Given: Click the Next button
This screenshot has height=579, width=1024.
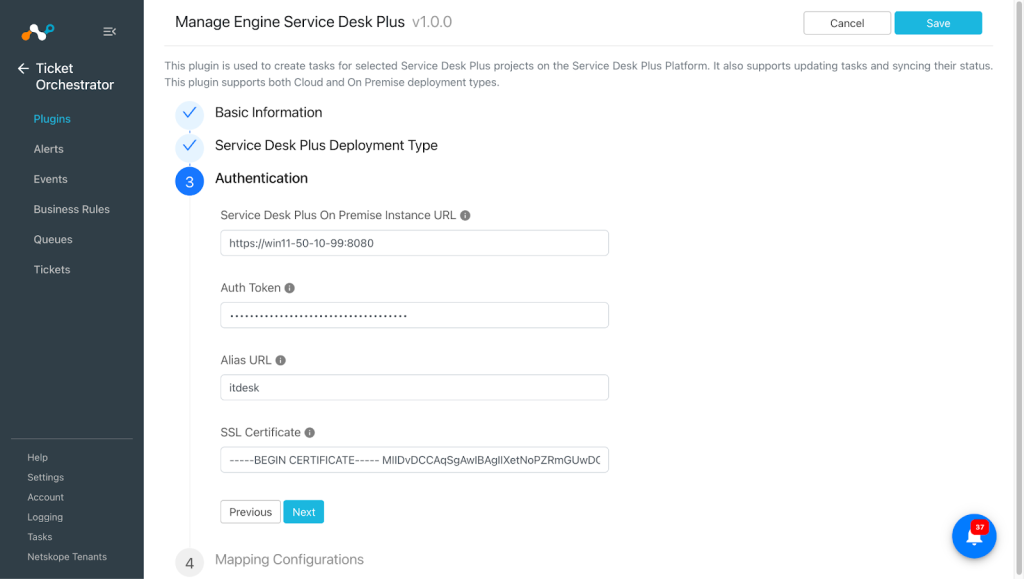Looking at the screenshot, I should [x=304, y=512].
